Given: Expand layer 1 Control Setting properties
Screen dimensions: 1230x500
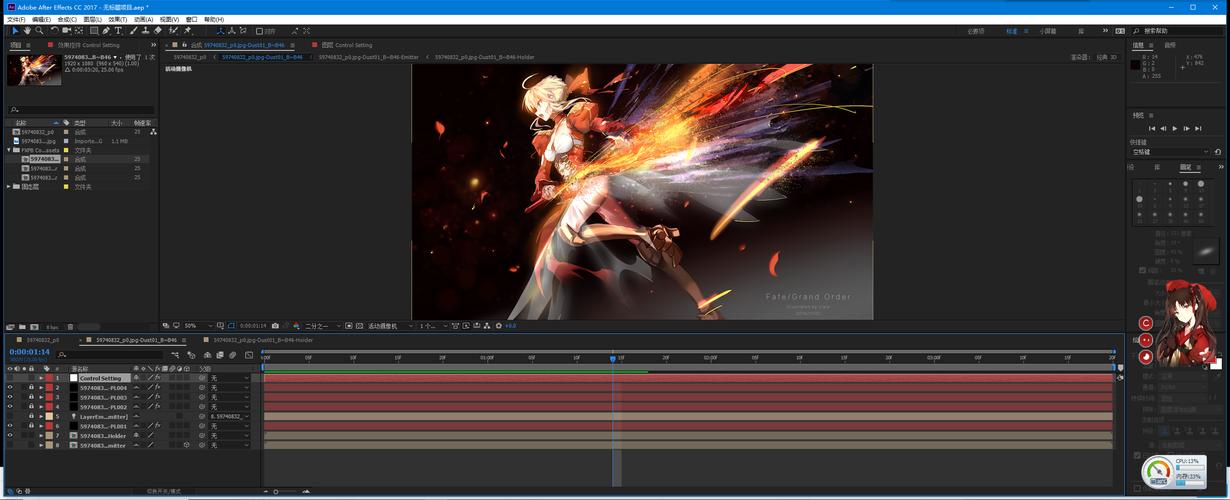Looking at the screenshot, I should point(41,378).
